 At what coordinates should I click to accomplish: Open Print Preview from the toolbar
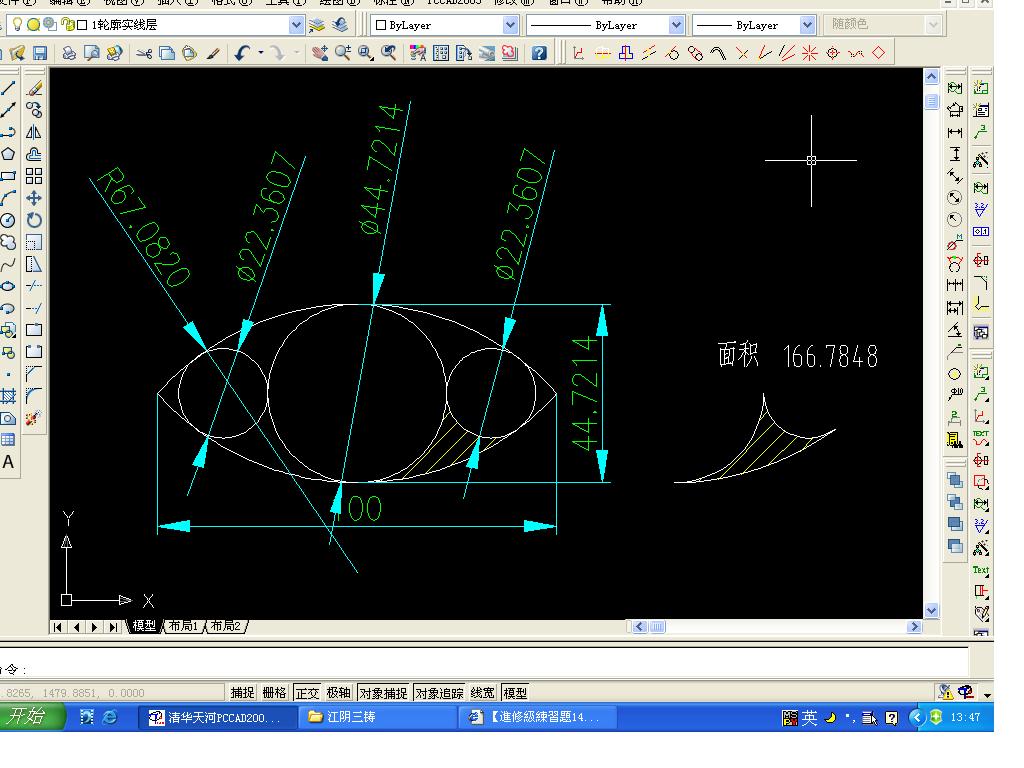click(91, 53)
